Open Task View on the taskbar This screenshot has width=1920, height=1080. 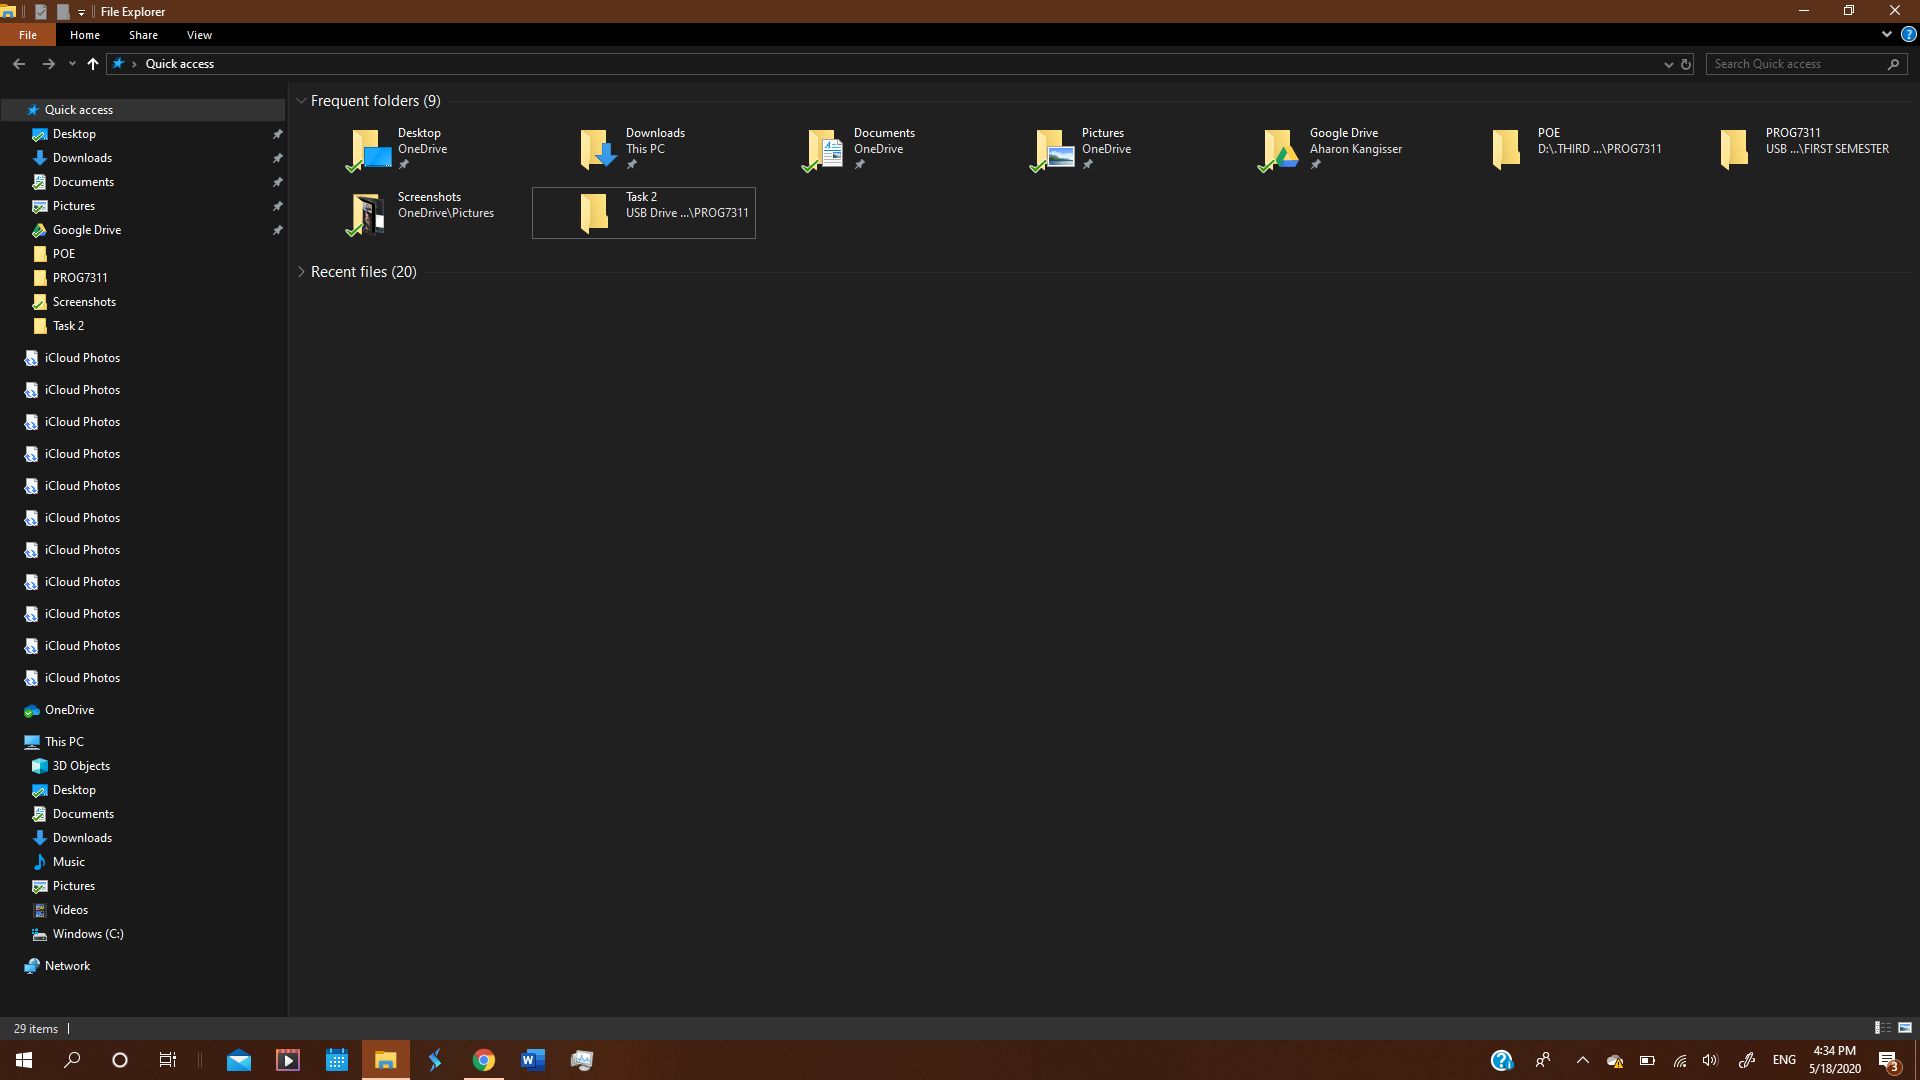coord(167,1059)
